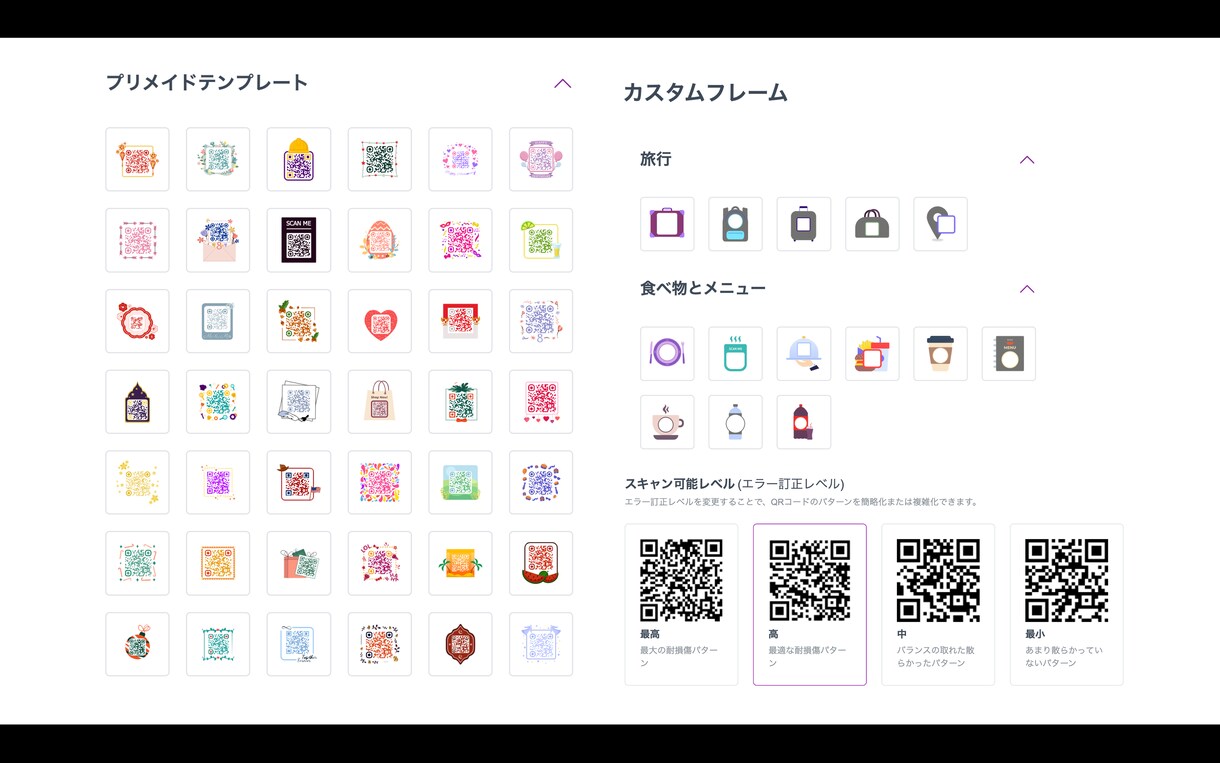This screenshot has height=763, width=1220.
Task: Collapse the 旅行 frame category
Action: coord(1026,160)
